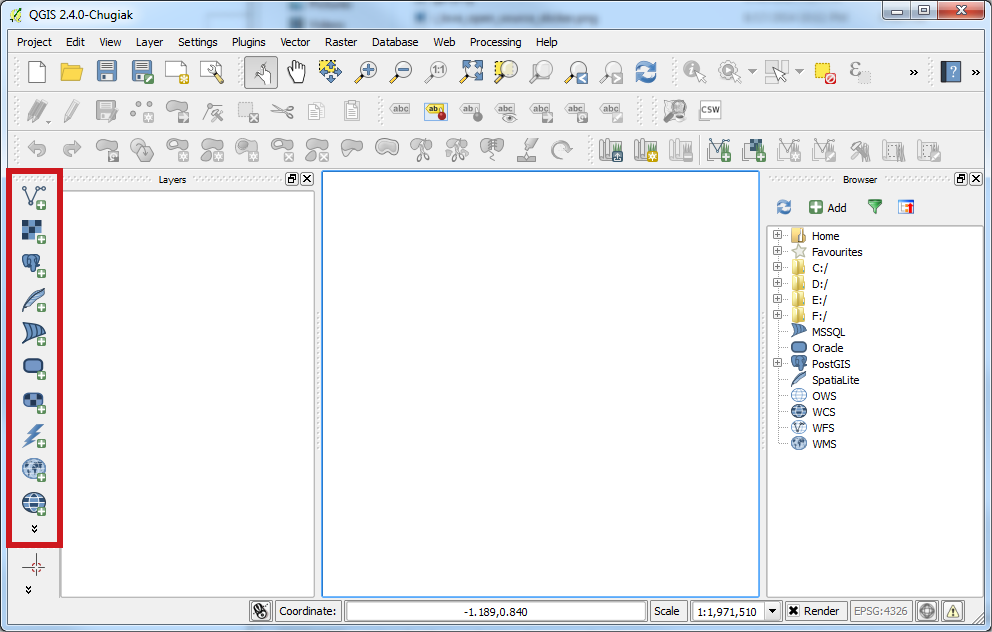Click the Add button in Browser panel
Image resolution: width=992 pixels, height=632 pixels.
pyautogui.click(x=827, y=207)
